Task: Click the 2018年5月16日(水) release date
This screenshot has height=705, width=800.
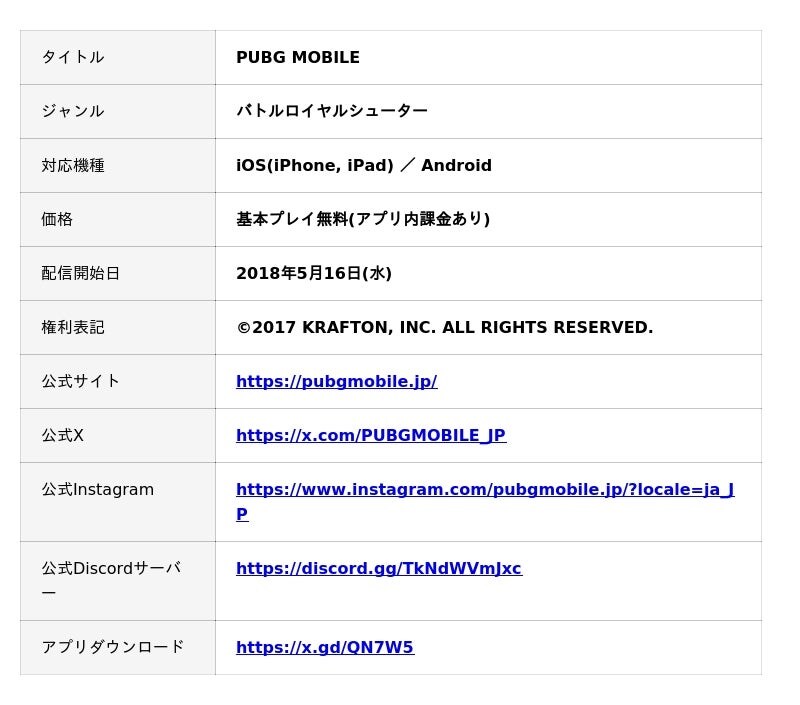Action: pyautogui.click(x=313, y=273)
